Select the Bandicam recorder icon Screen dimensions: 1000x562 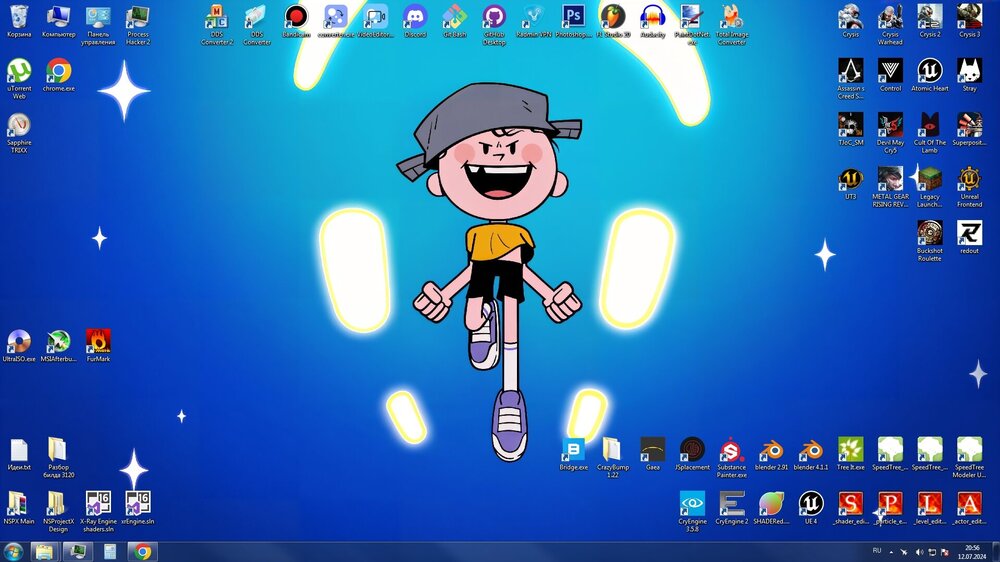click(x=296, y=18)
